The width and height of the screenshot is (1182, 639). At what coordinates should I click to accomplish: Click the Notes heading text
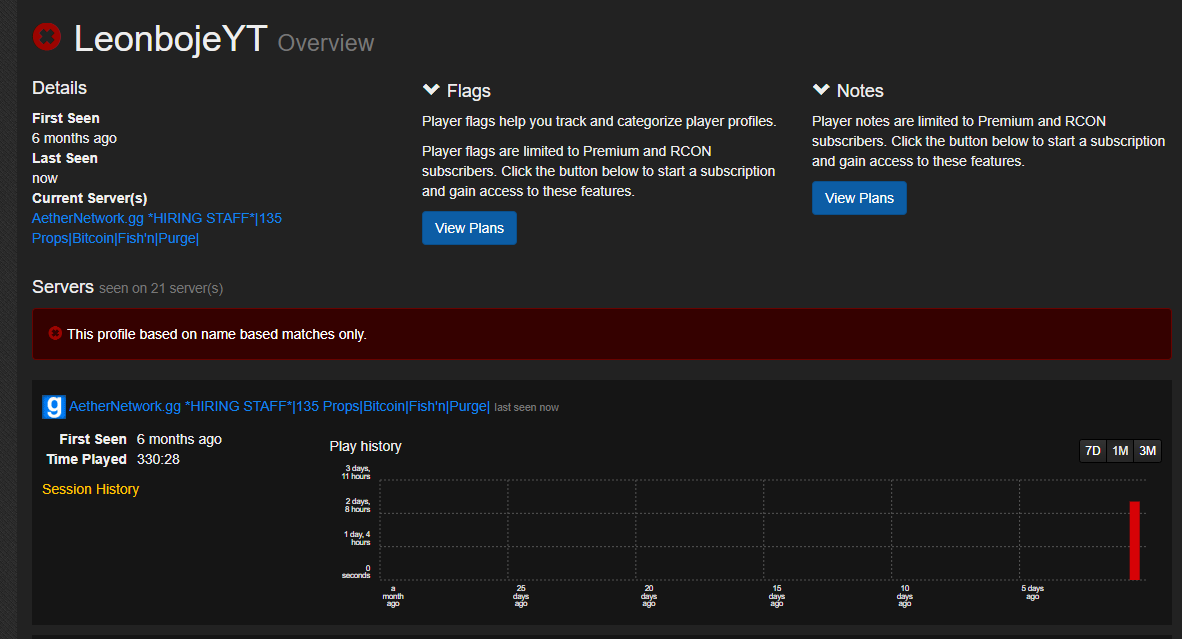point(860,91)
